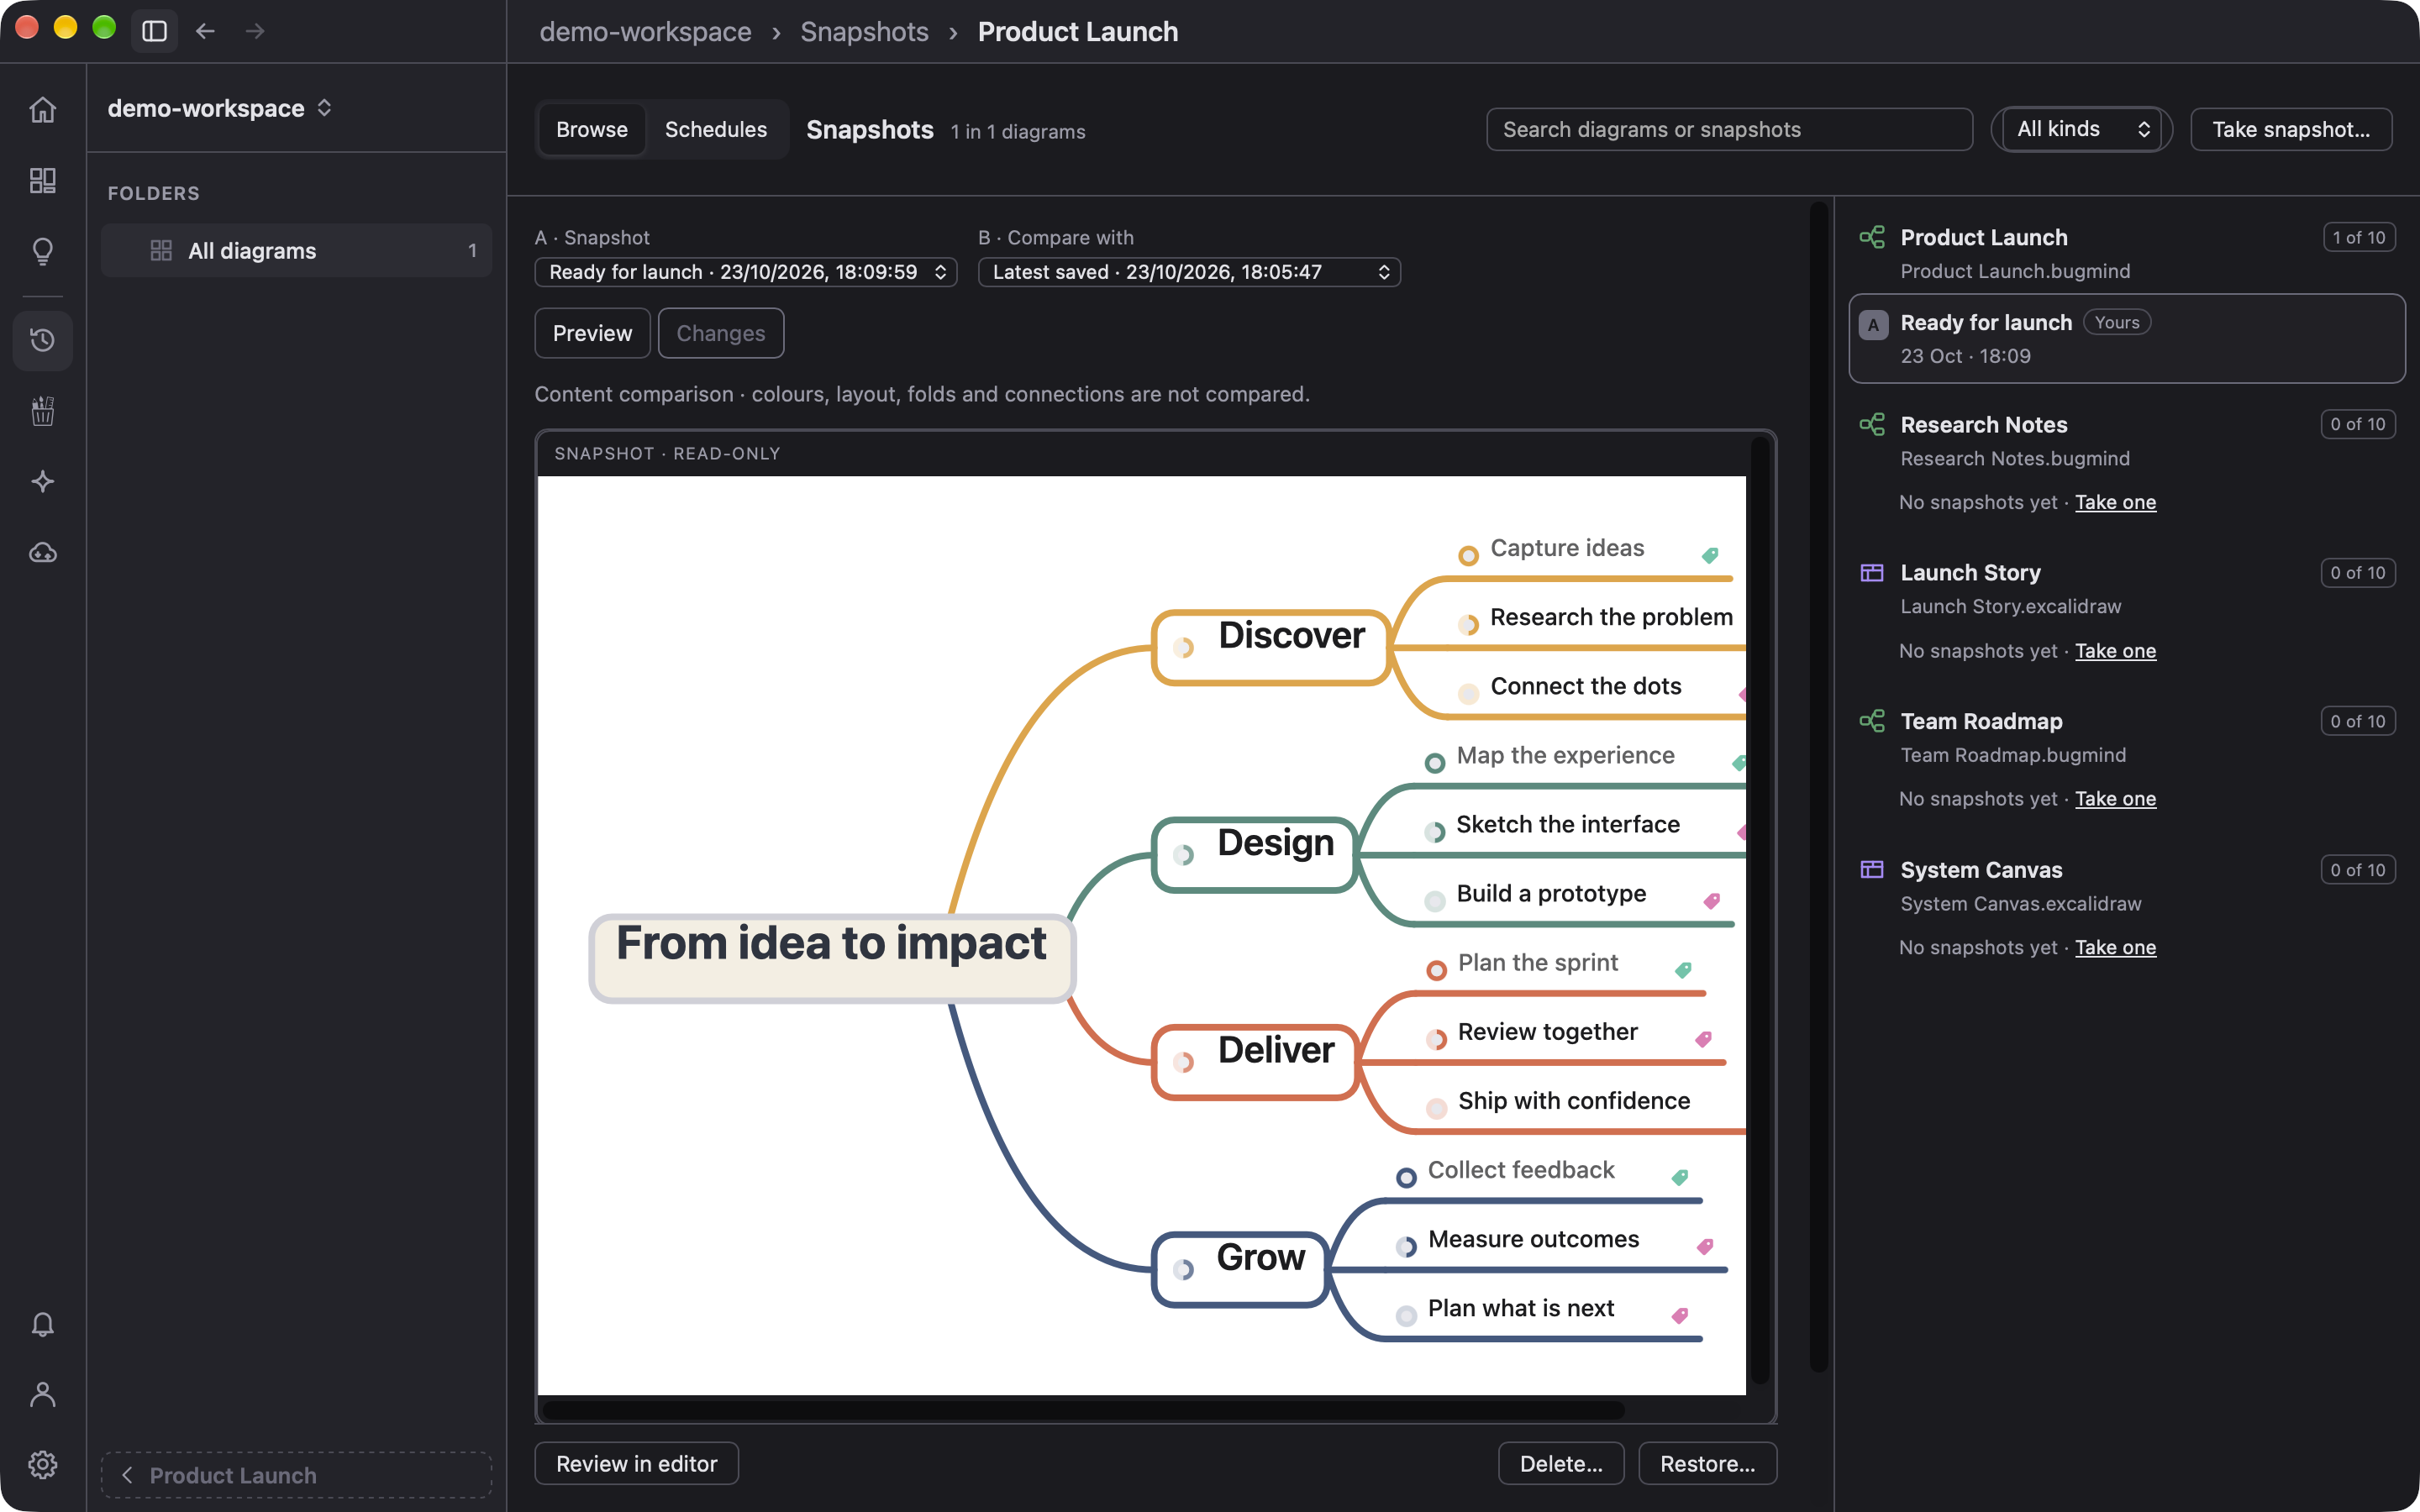Click the green tag on Plan the sprint

[x=1684, y=970]
